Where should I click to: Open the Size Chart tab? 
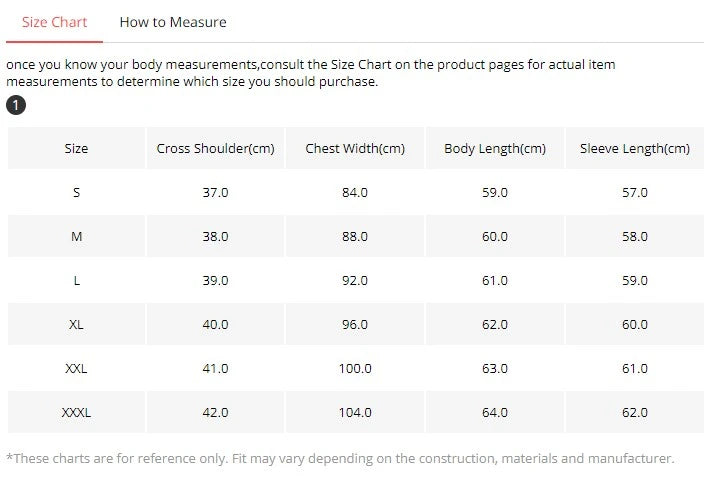tap(54, 22)
